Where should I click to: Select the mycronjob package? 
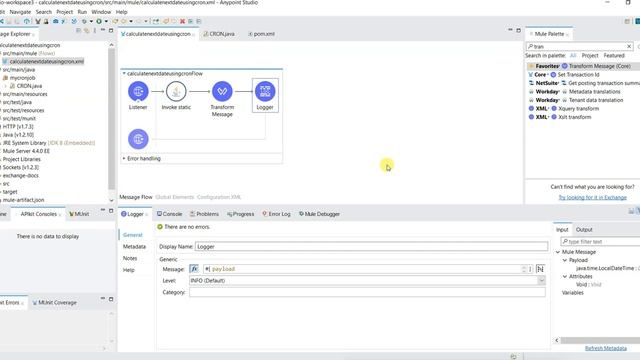(x=22, y=78)
